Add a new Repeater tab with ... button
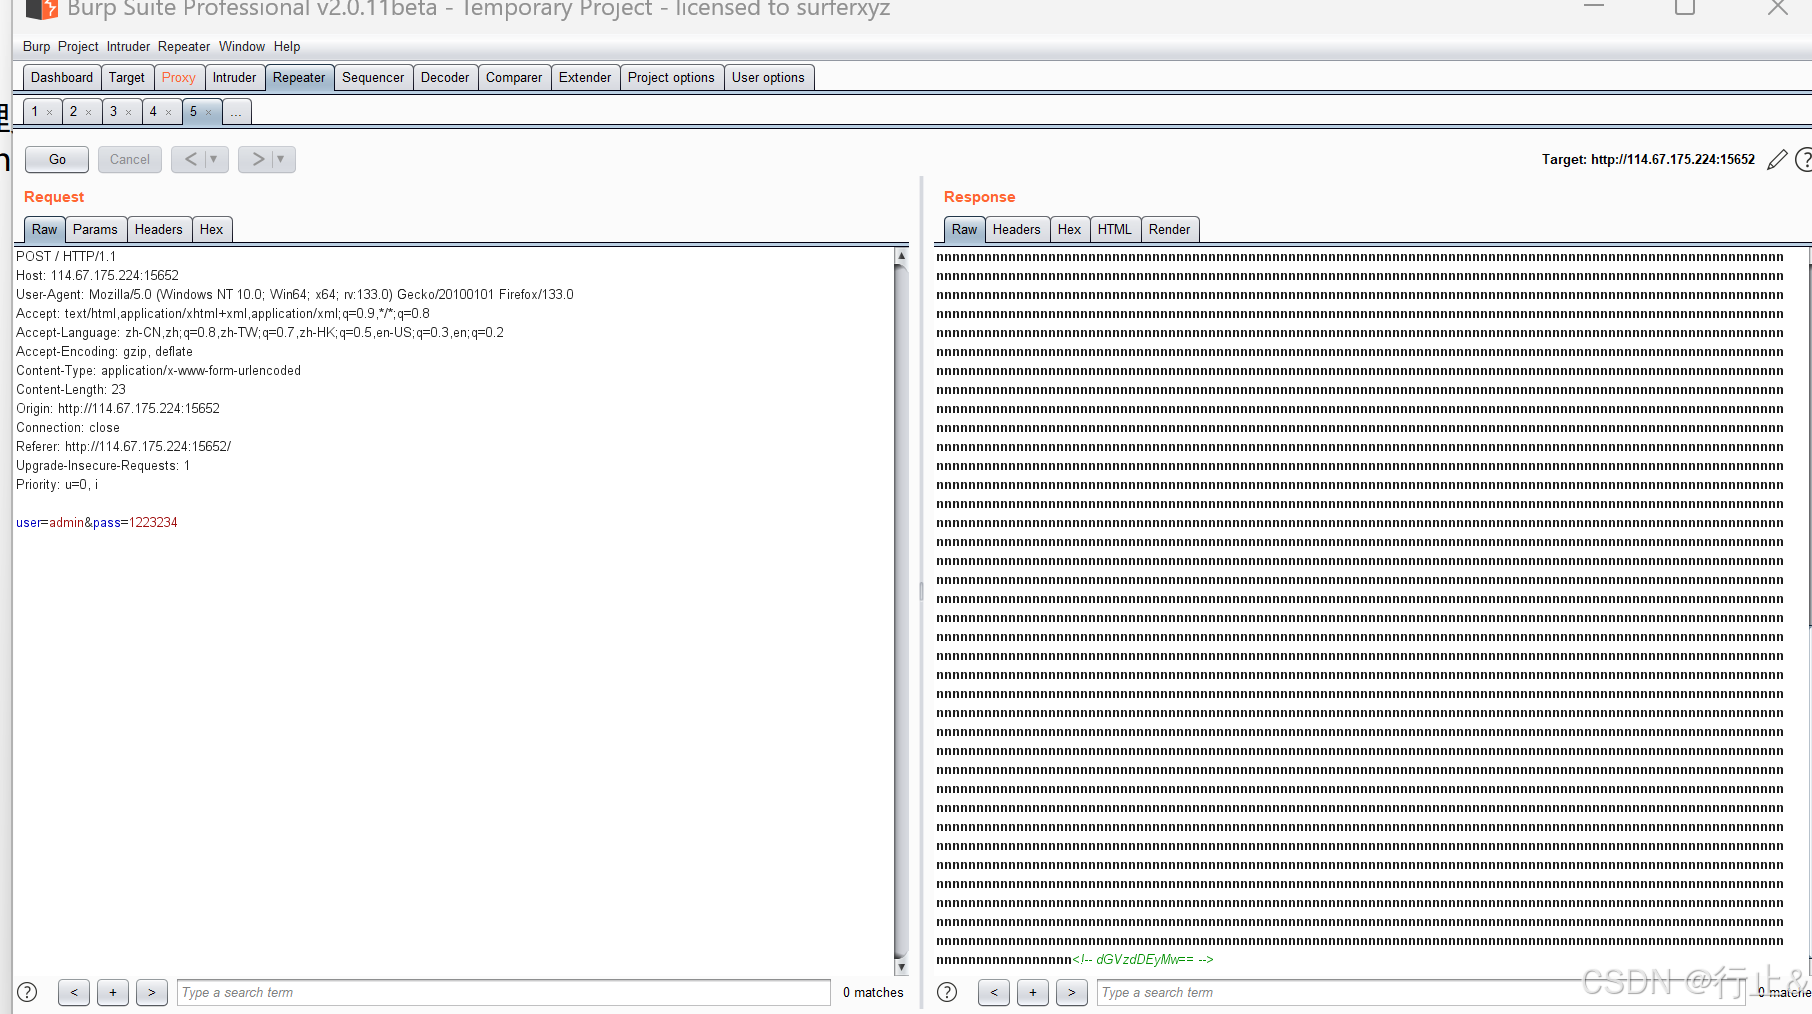The width and height of the screenshot is (1812, 1014). (236, 112)
